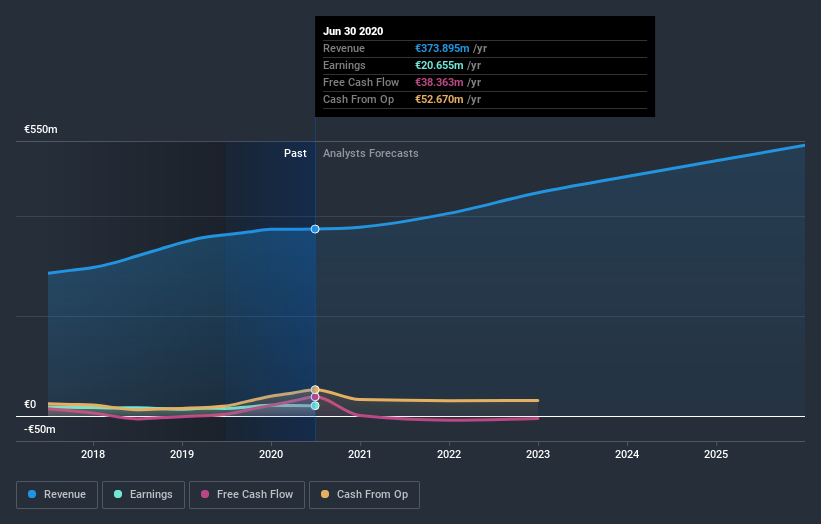821x524 pixels.
Task: Toggle the Cash From Op legend button
Action: pyautogui.click(x=364, y=495)
